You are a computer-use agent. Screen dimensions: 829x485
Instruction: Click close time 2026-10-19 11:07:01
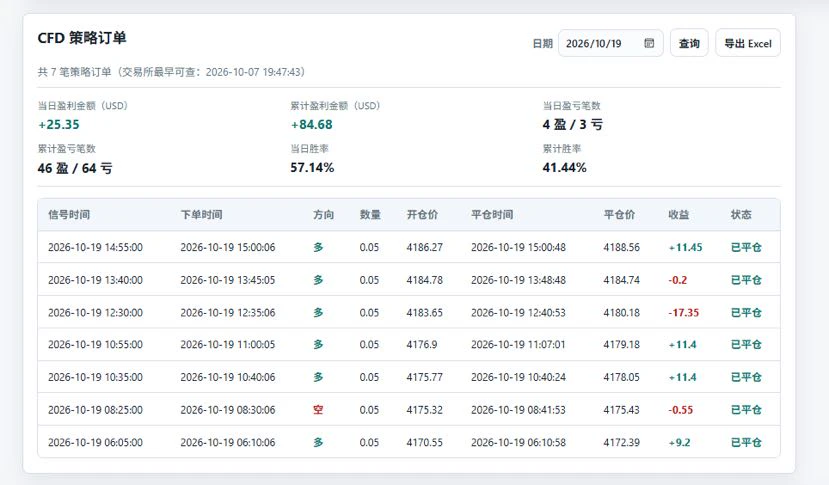(519, 345)
